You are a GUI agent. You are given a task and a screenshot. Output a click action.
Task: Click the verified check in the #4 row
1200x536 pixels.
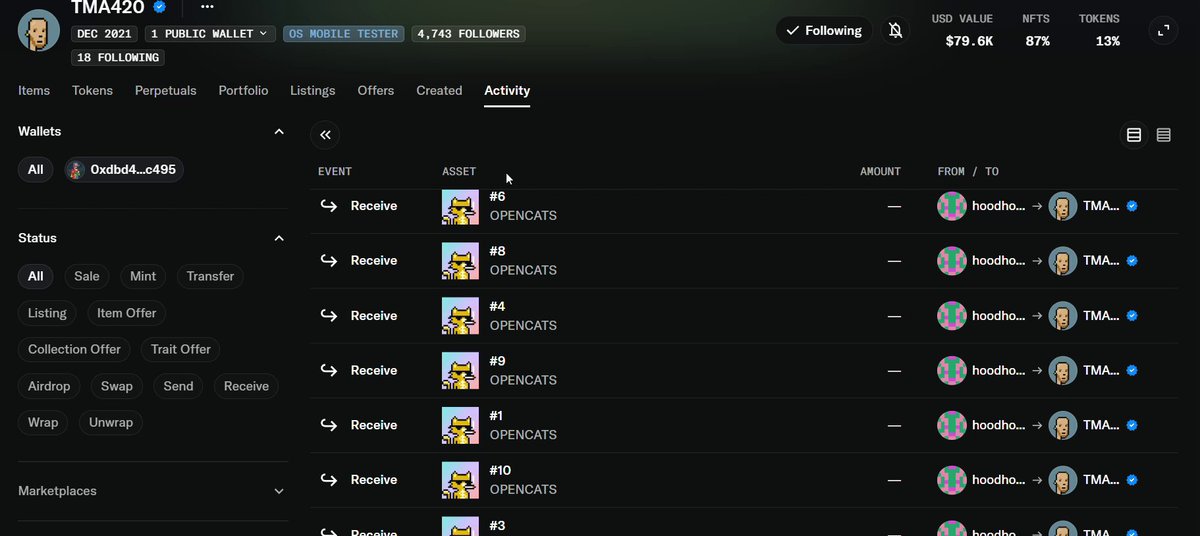(x=1132, y=316)
